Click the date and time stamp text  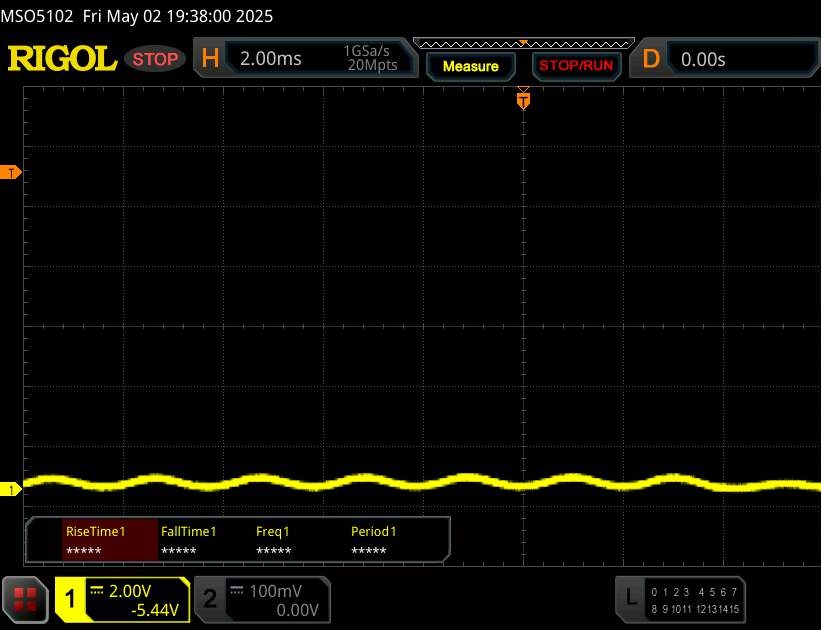click(x=178, y=16)
